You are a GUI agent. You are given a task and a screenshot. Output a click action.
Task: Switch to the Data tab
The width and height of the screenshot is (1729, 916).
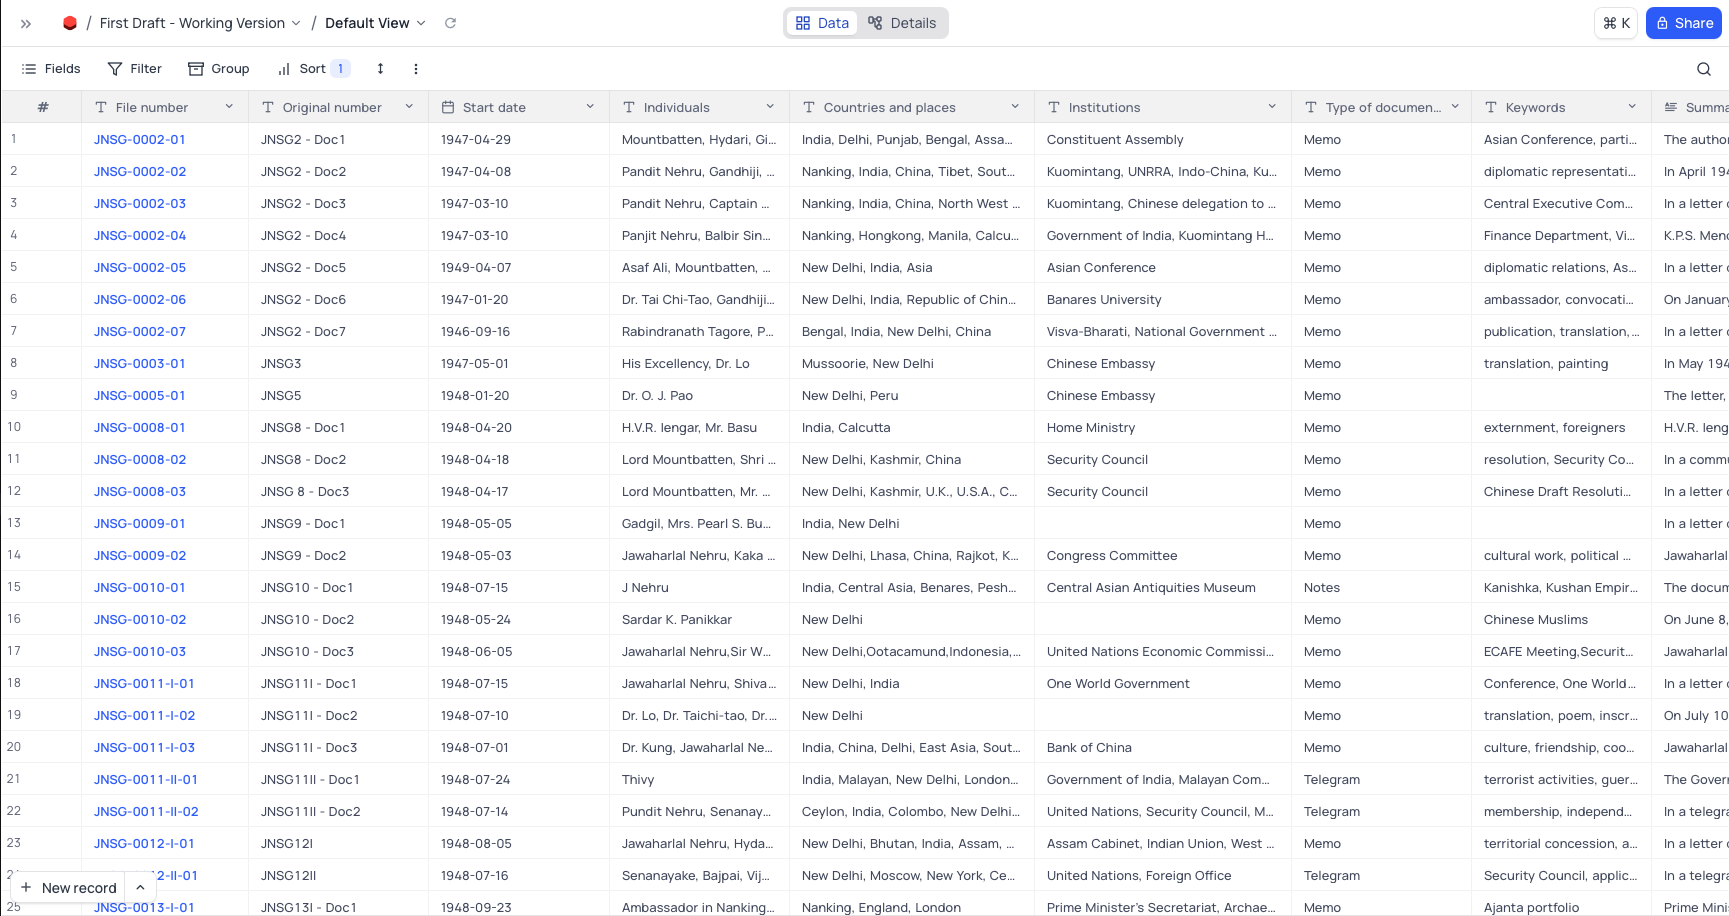coord(822,23)
